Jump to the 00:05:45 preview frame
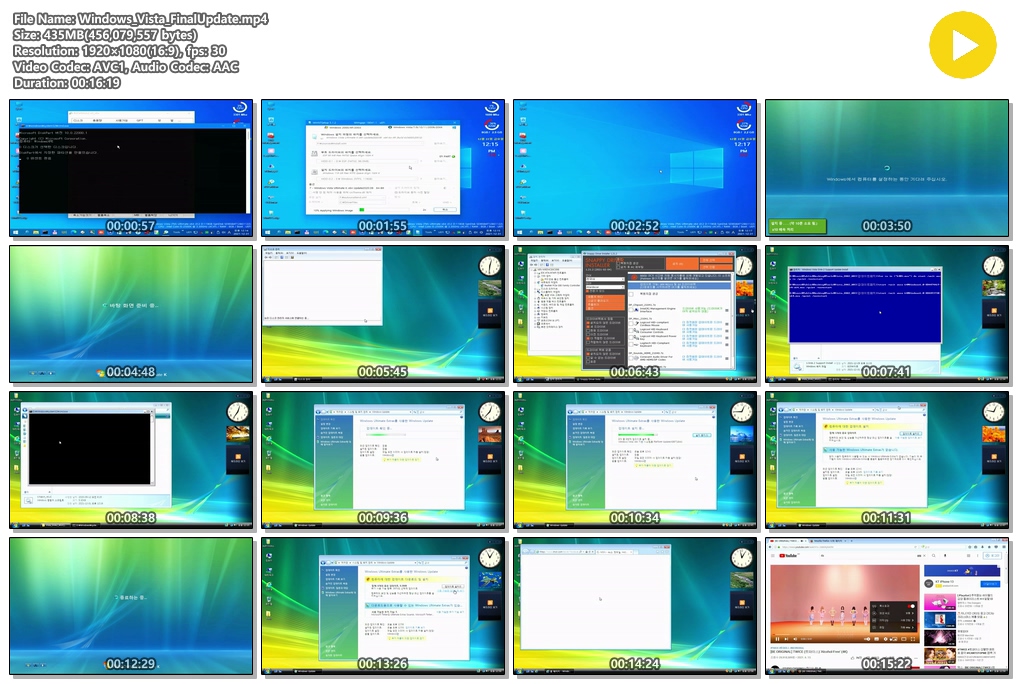The height and width of the screenshot is (684, 1018). tap(383, 314)
